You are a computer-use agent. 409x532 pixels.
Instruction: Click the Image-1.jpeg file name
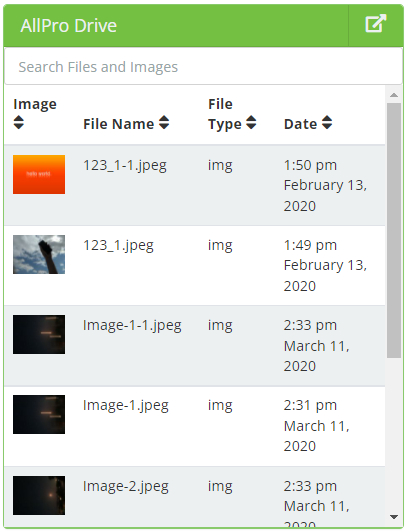pos(126,405)
